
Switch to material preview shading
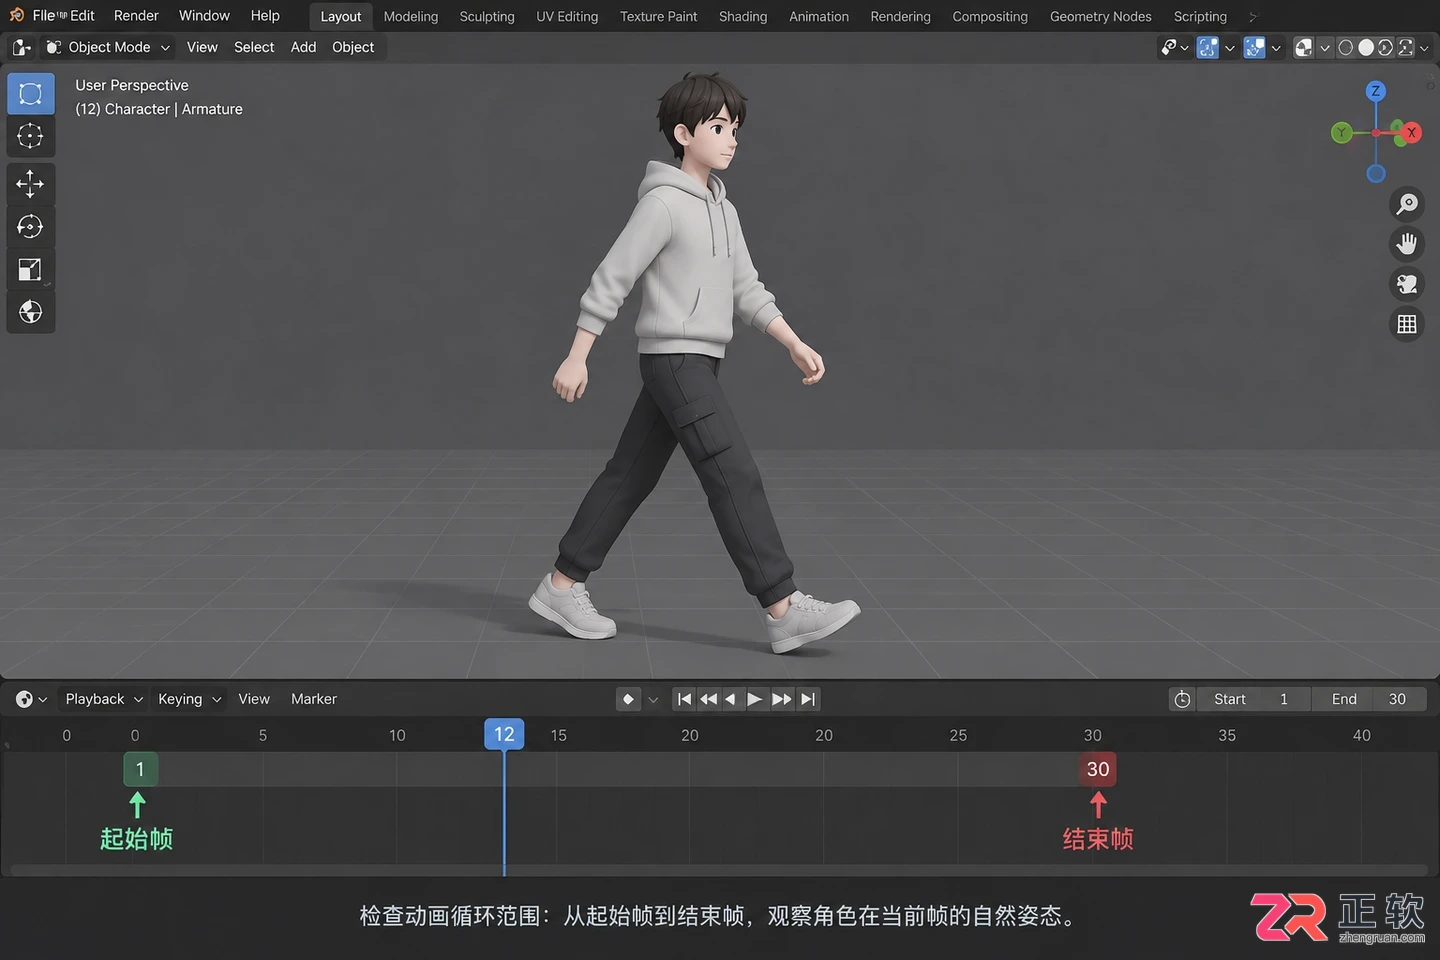[x=1385, y=47]
